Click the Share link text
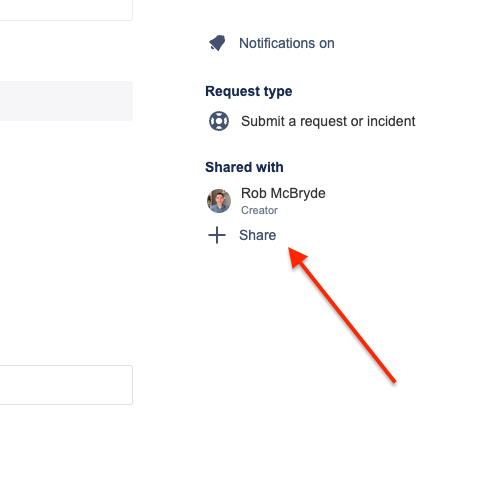484x481 pixels. click(257, 235)
